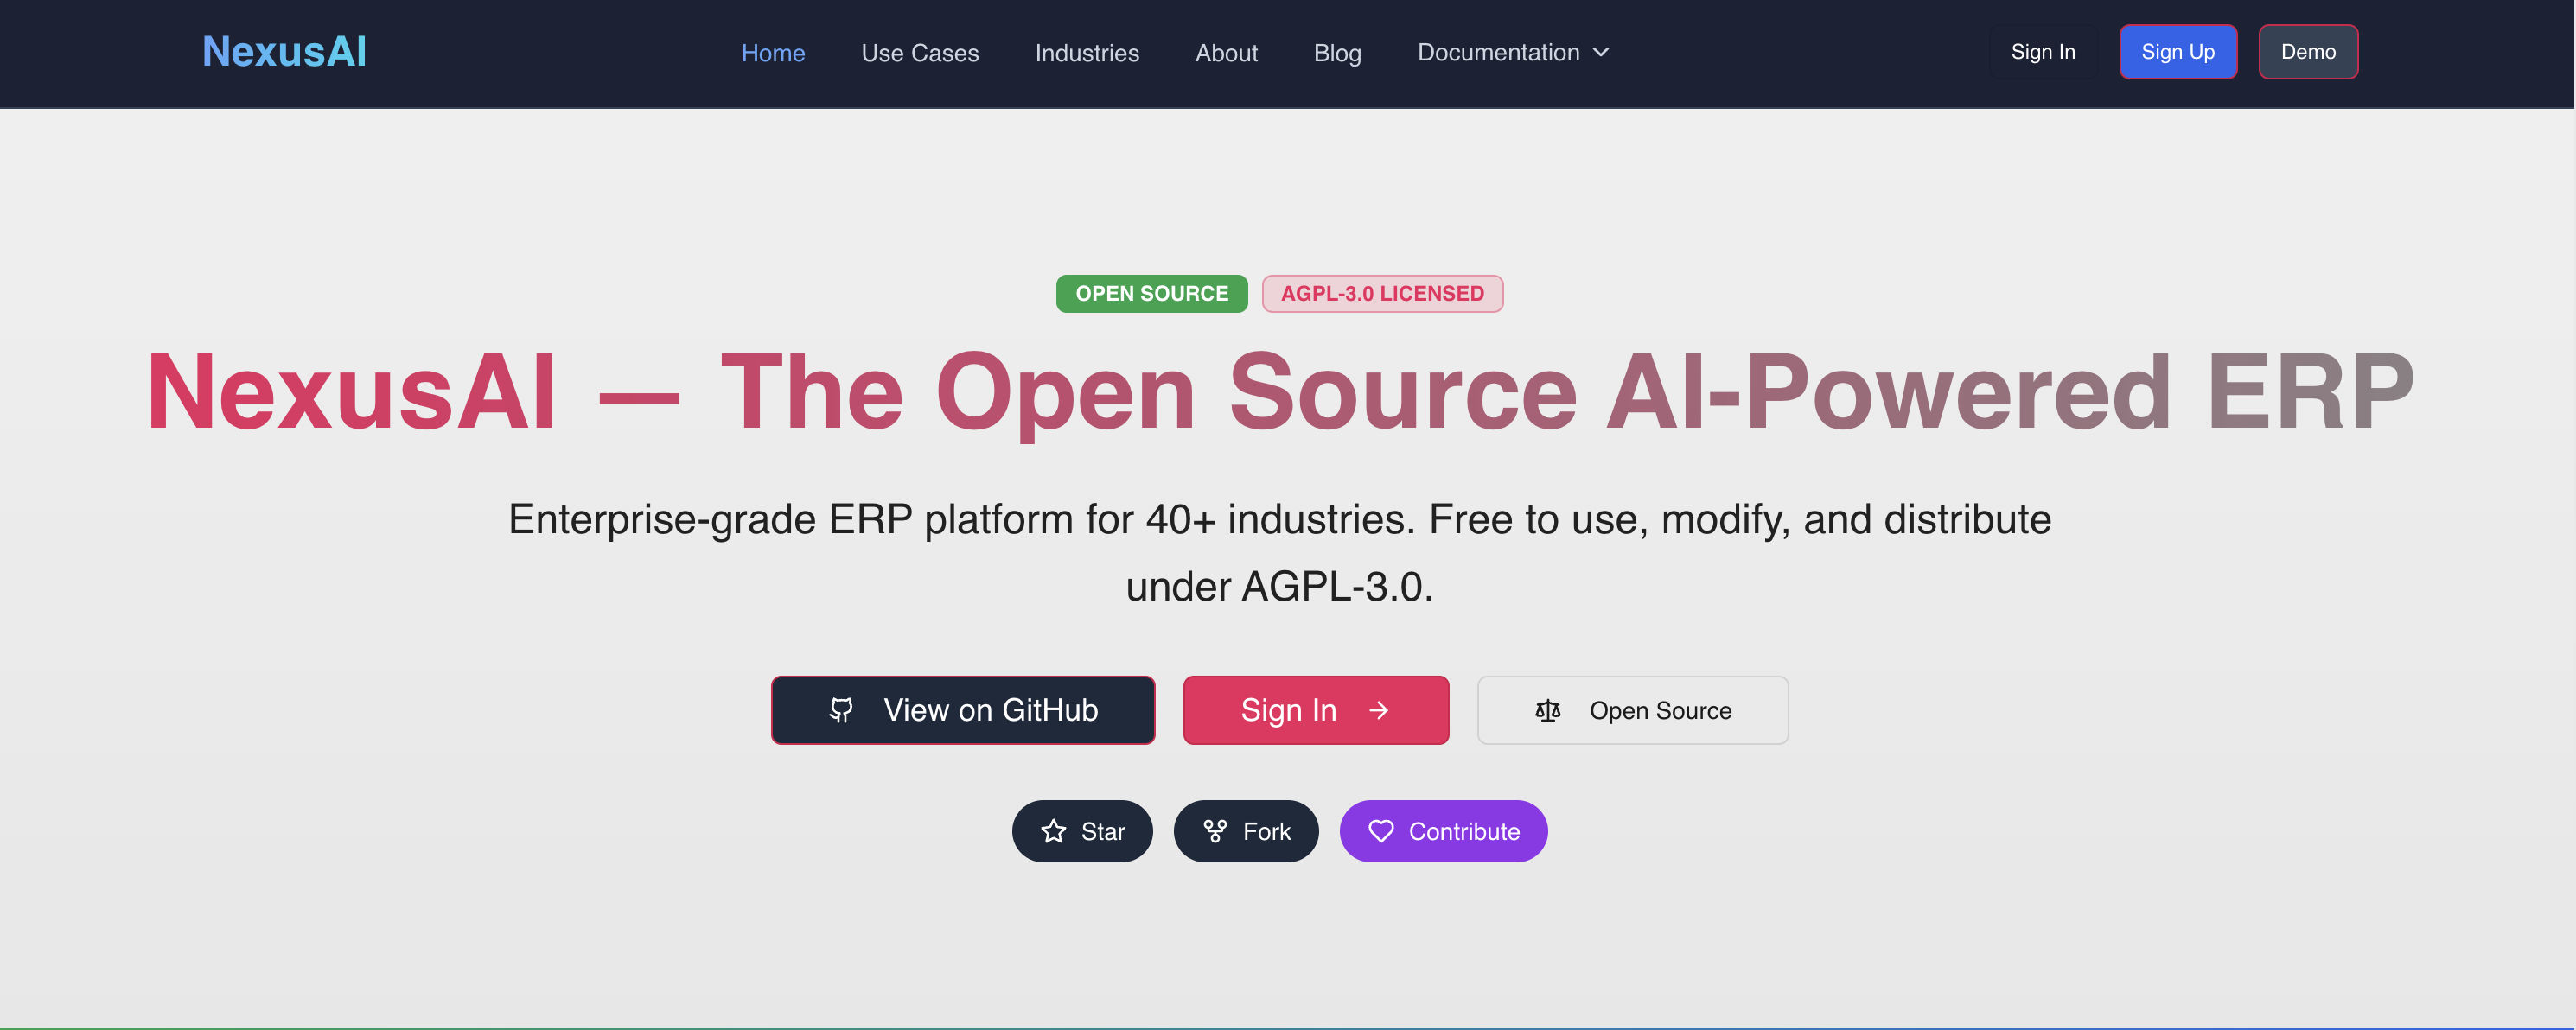Click the Documentation chevron arrow
The image size is (2576, 1030).
(1602, 52)
